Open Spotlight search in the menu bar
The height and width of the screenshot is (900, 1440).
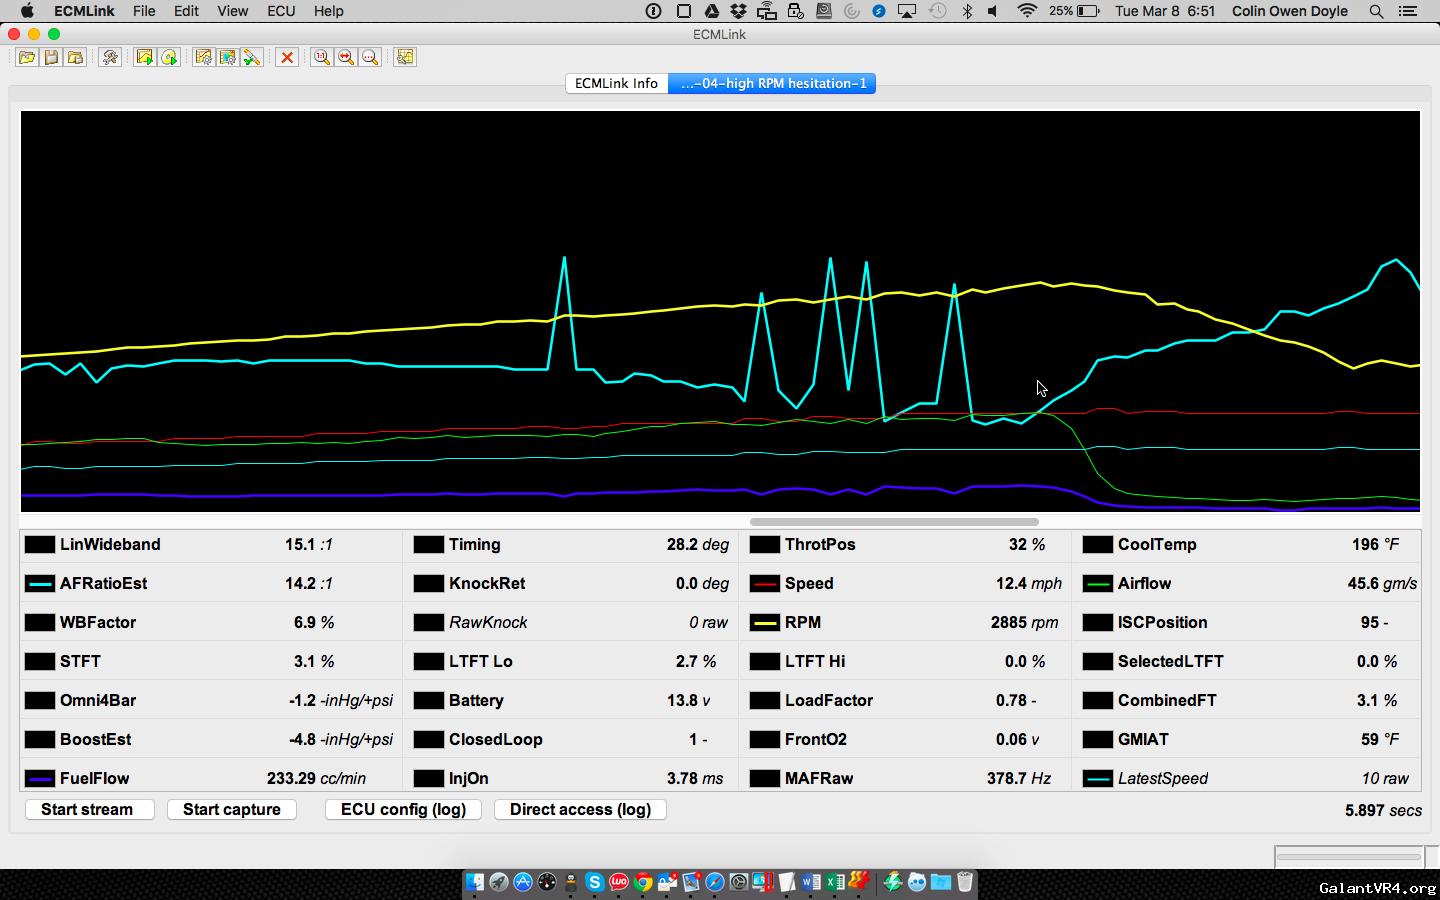1376,11
